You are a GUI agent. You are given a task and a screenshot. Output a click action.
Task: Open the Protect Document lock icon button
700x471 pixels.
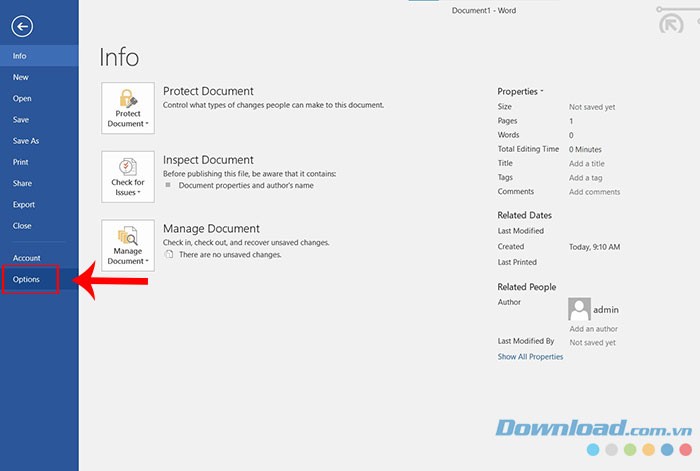click(x=128, y=108)
